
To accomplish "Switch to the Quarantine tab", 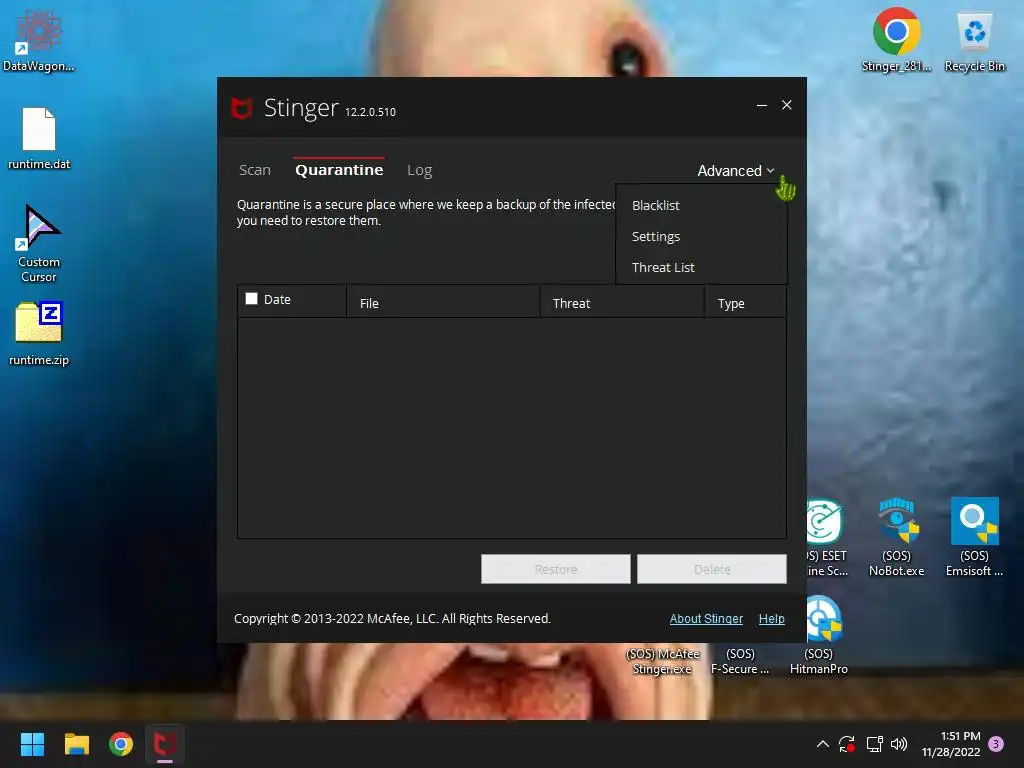I will 339,170.
